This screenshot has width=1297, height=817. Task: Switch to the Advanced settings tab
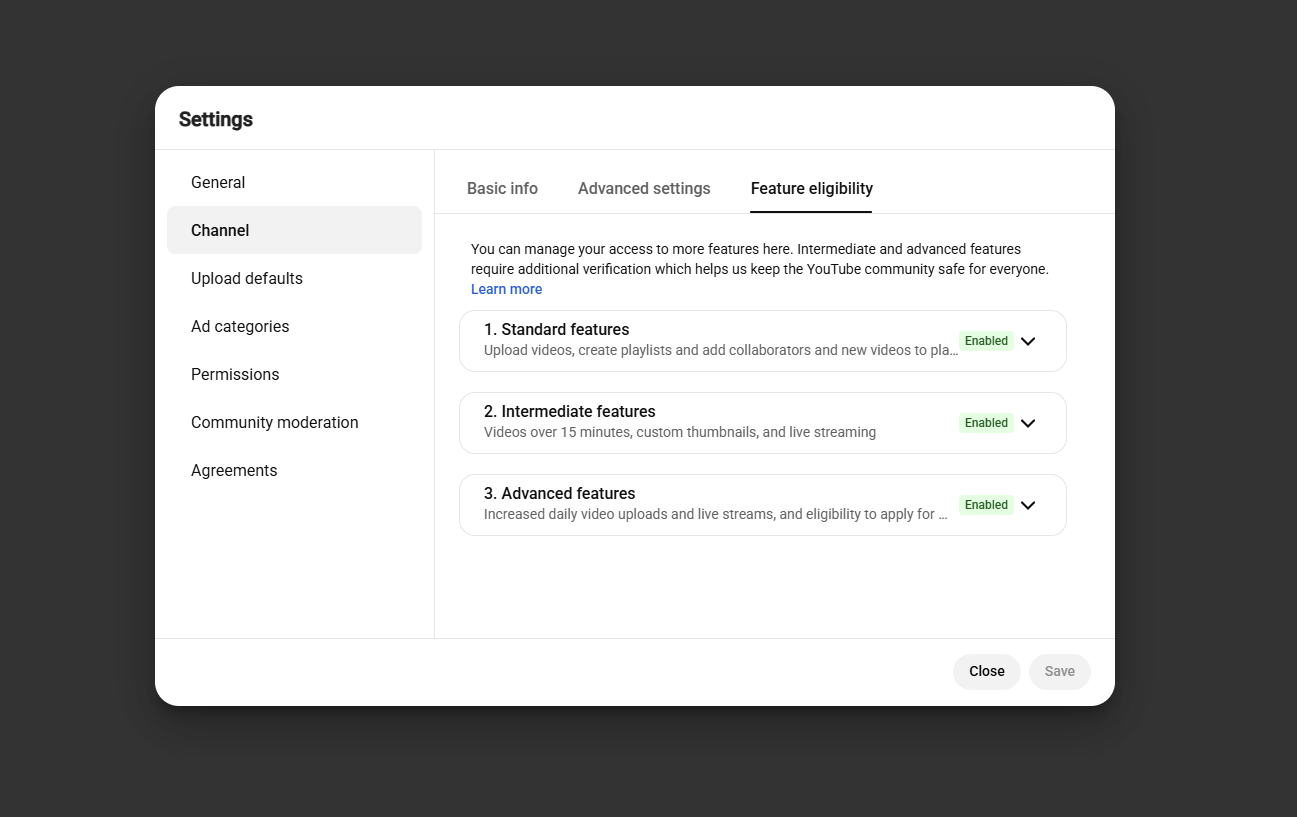click(644, 189)
